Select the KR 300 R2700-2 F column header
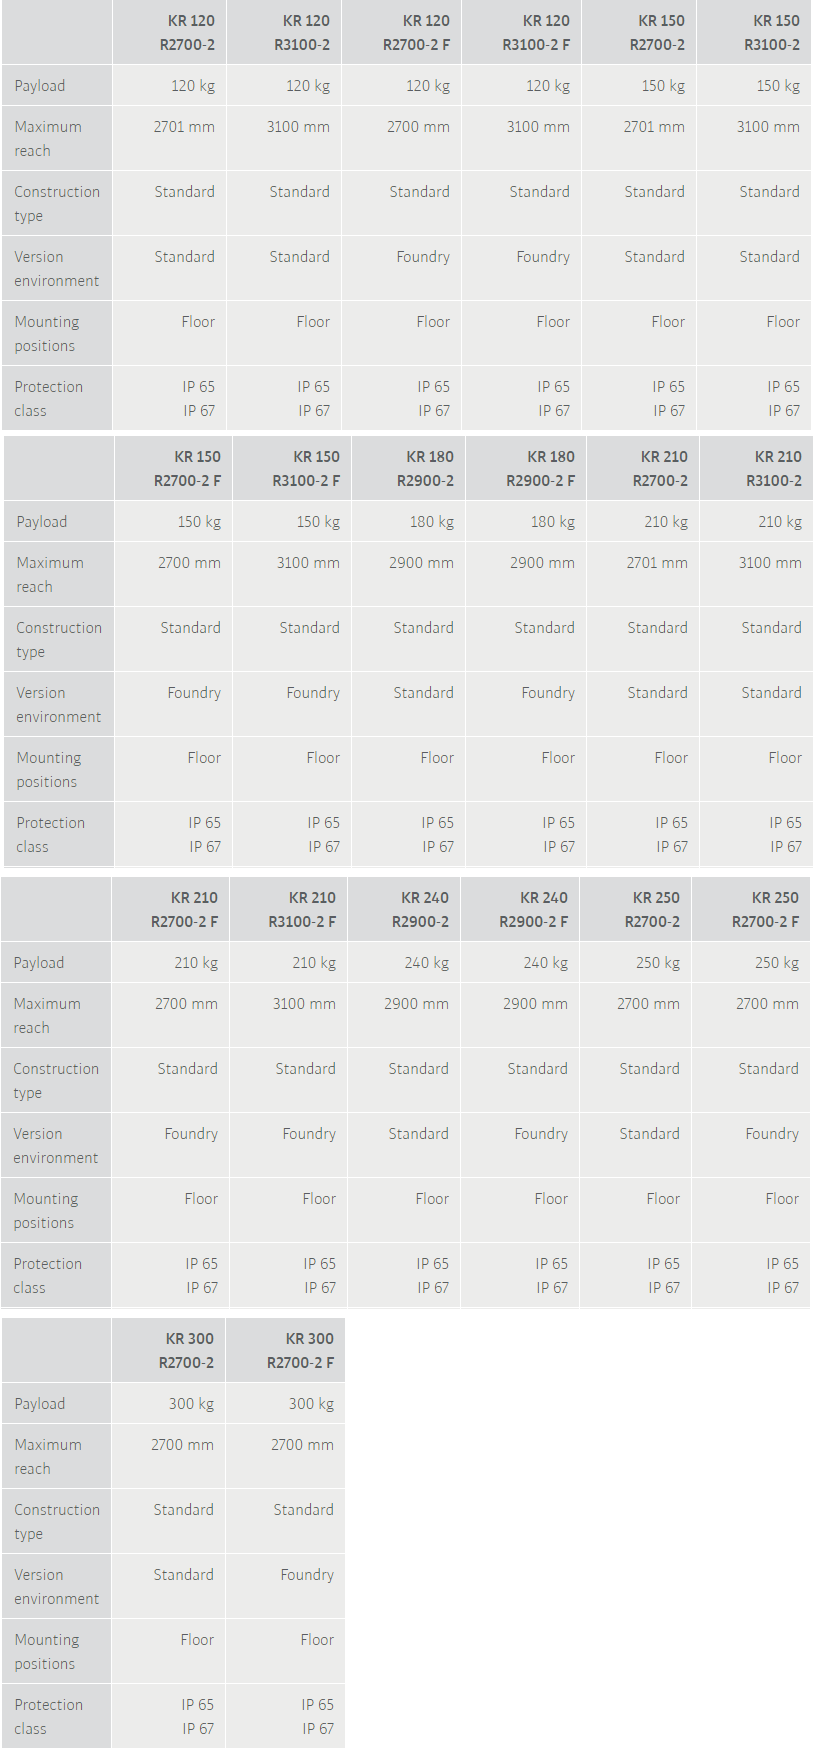820x1756 pixels. [300, 1351]
